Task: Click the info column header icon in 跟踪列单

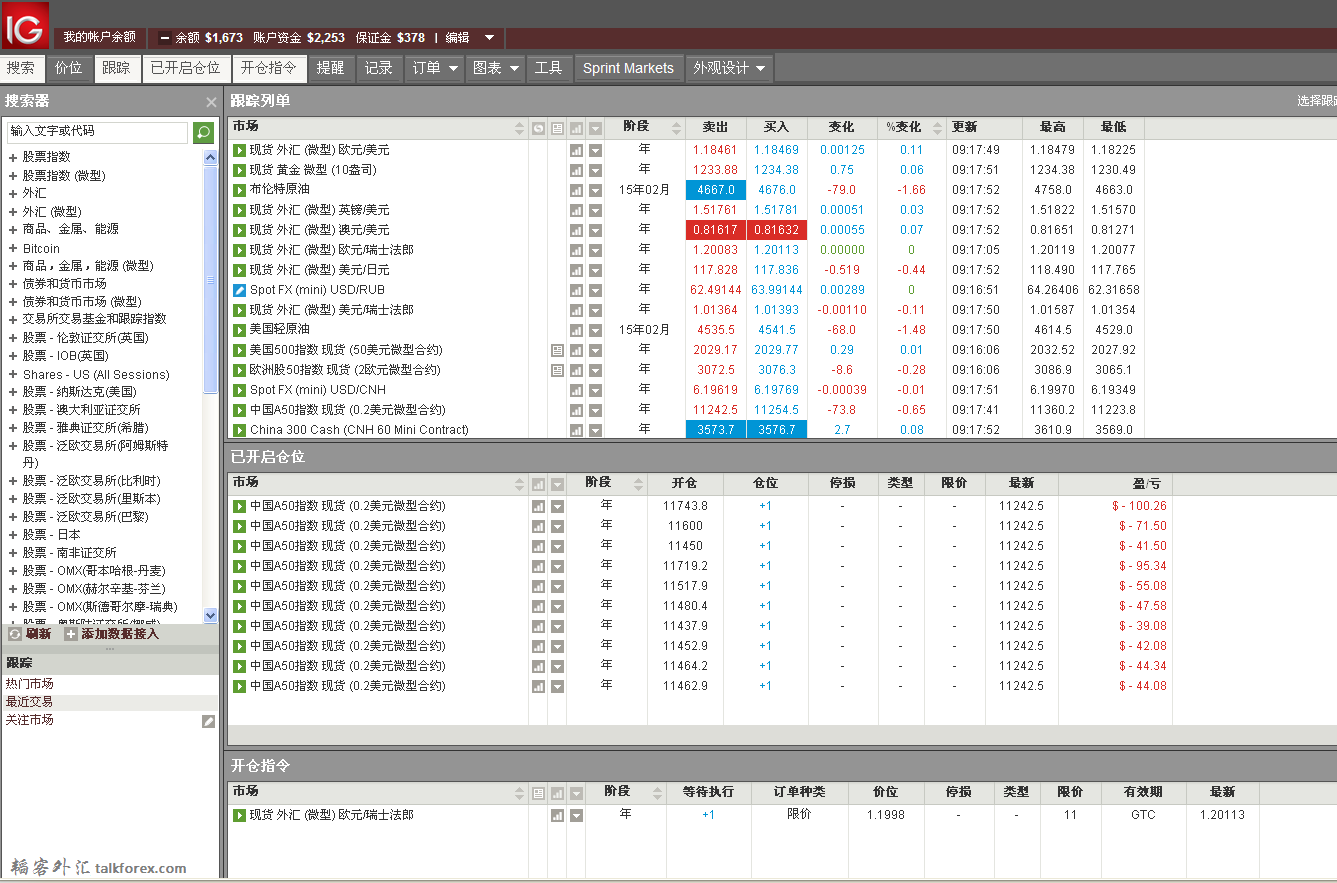Action: (557, 128)
